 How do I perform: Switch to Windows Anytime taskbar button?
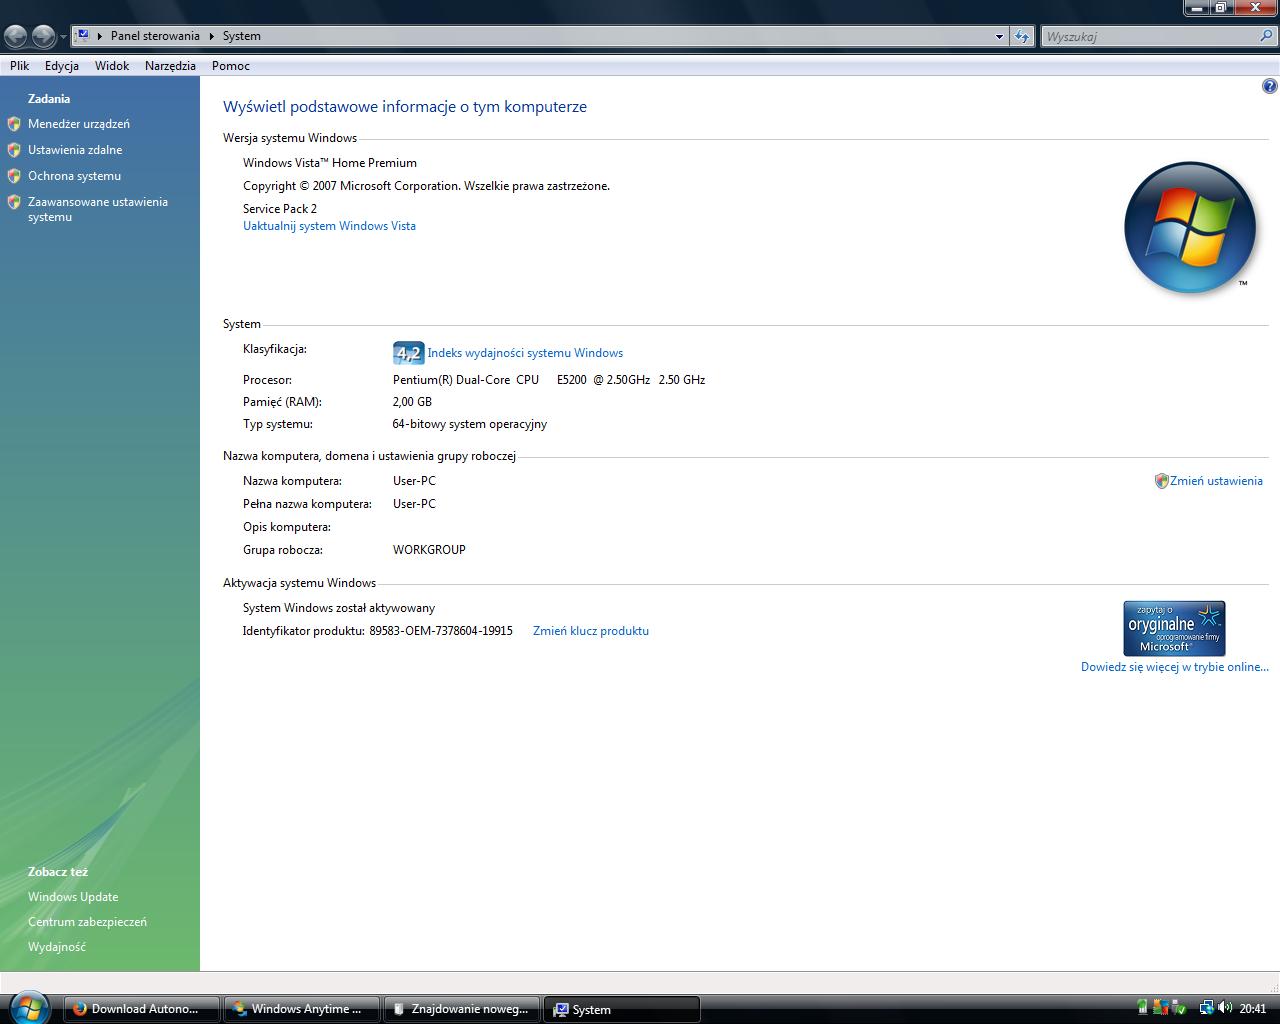click(301, 1009)
